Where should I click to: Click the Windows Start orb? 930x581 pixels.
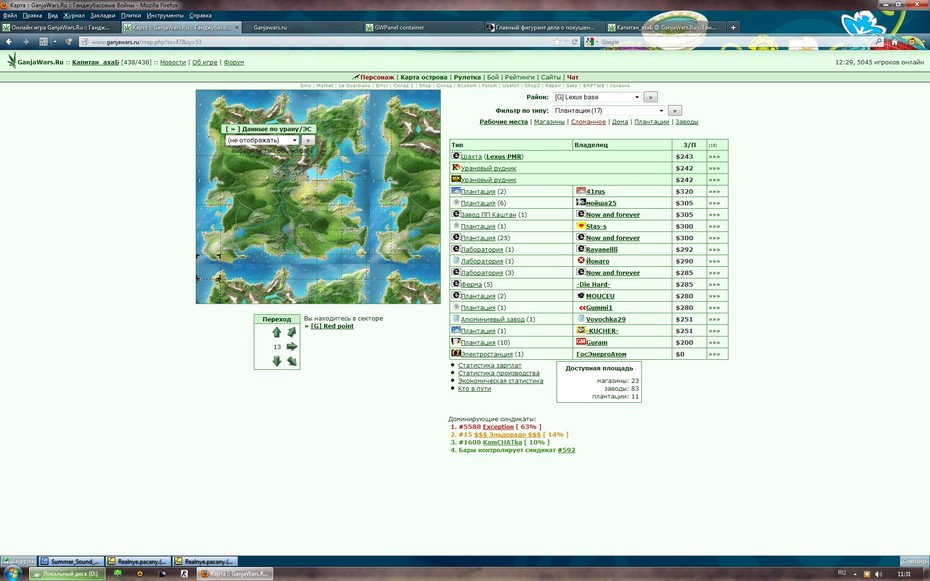[13, 573]
